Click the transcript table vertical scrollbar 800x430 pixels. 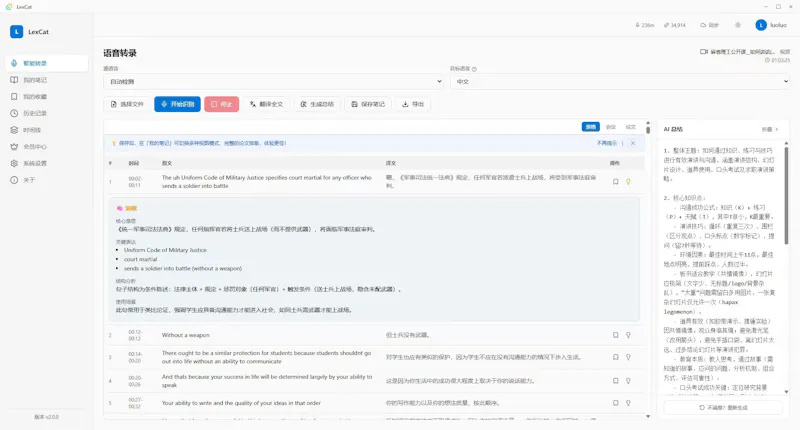coord(648,130)
